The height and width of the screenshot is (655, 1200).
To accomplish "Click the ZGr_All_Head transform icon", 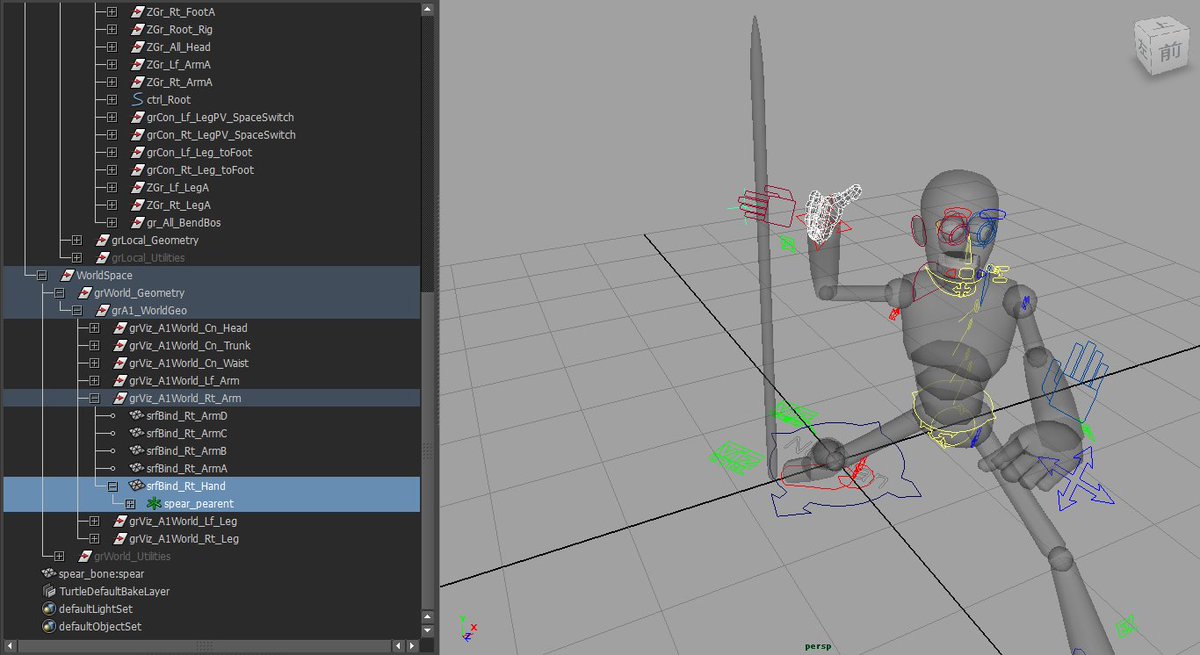I will tap(138, 47).
